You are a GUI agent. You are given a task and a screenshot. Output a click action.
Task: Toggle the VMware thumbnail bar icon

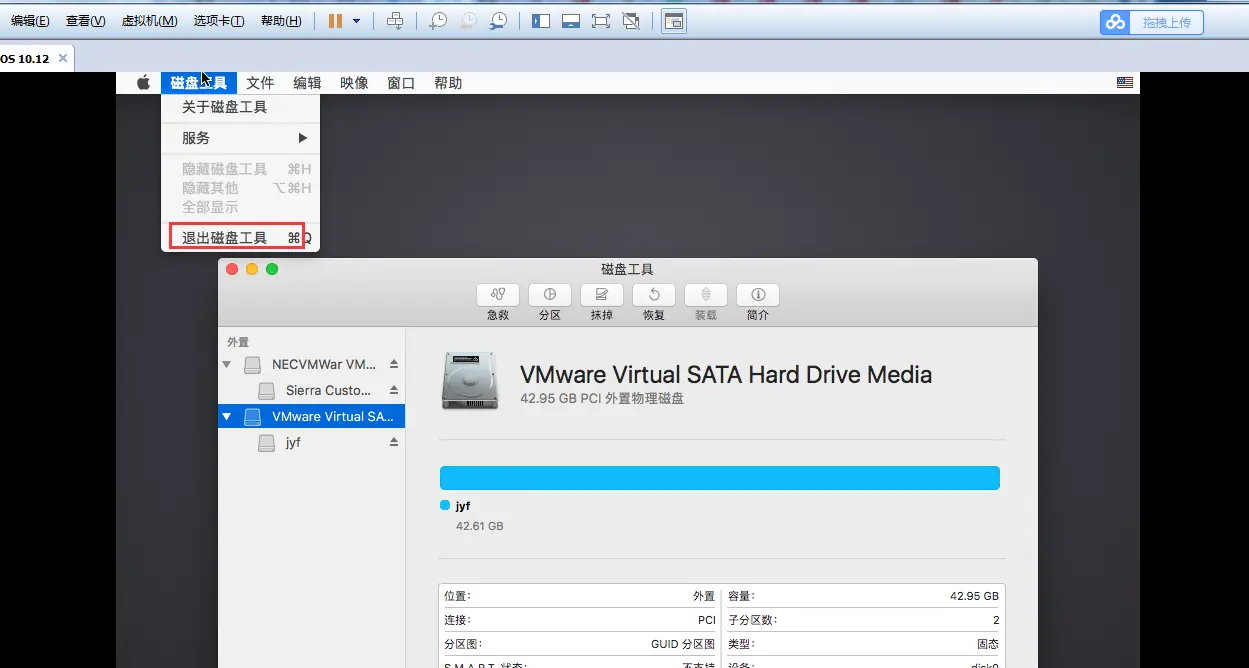coord(571,21)
